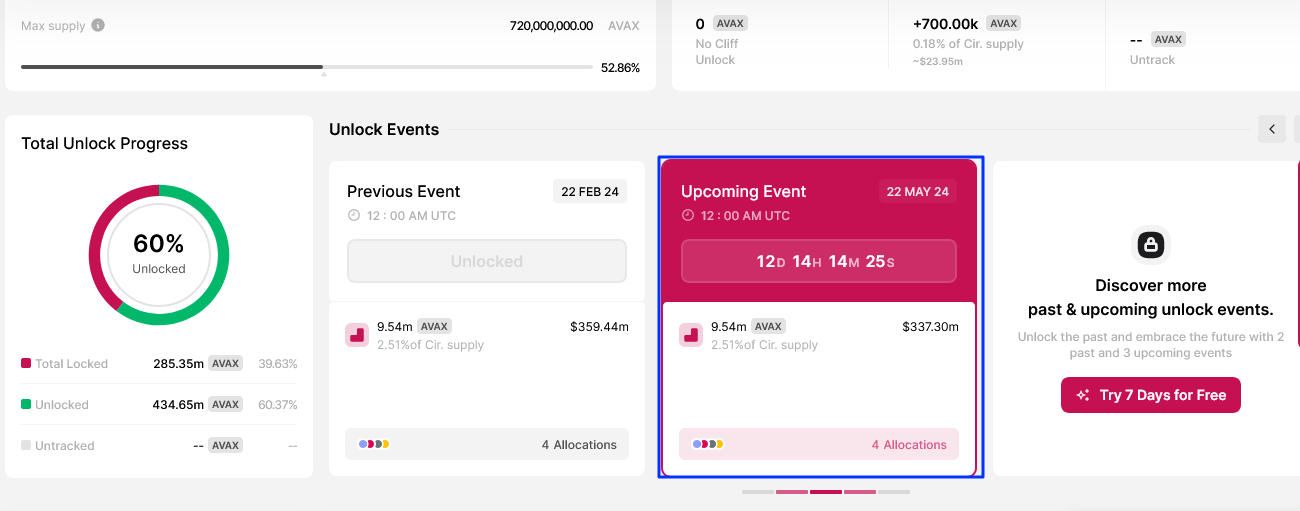Select the last carousel page indicator
The height and width of the screenshot is (511, 1300).
894,492
